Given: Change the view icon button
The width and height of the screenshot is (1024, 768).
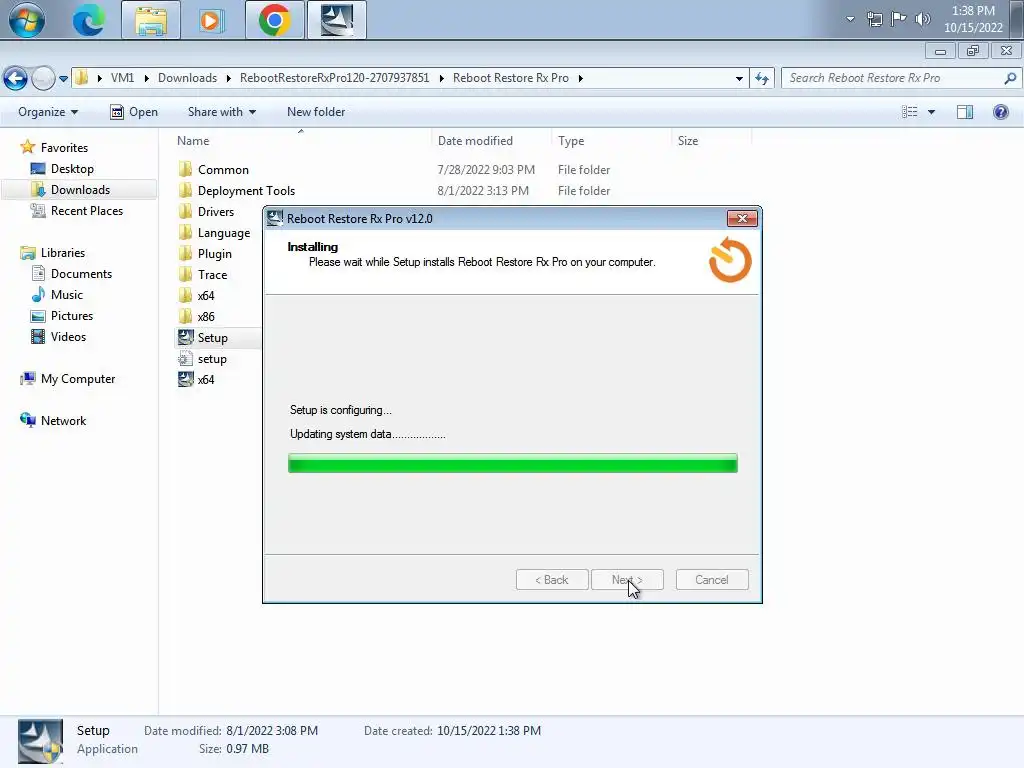Looking at the screenshot, I should 910,112.
